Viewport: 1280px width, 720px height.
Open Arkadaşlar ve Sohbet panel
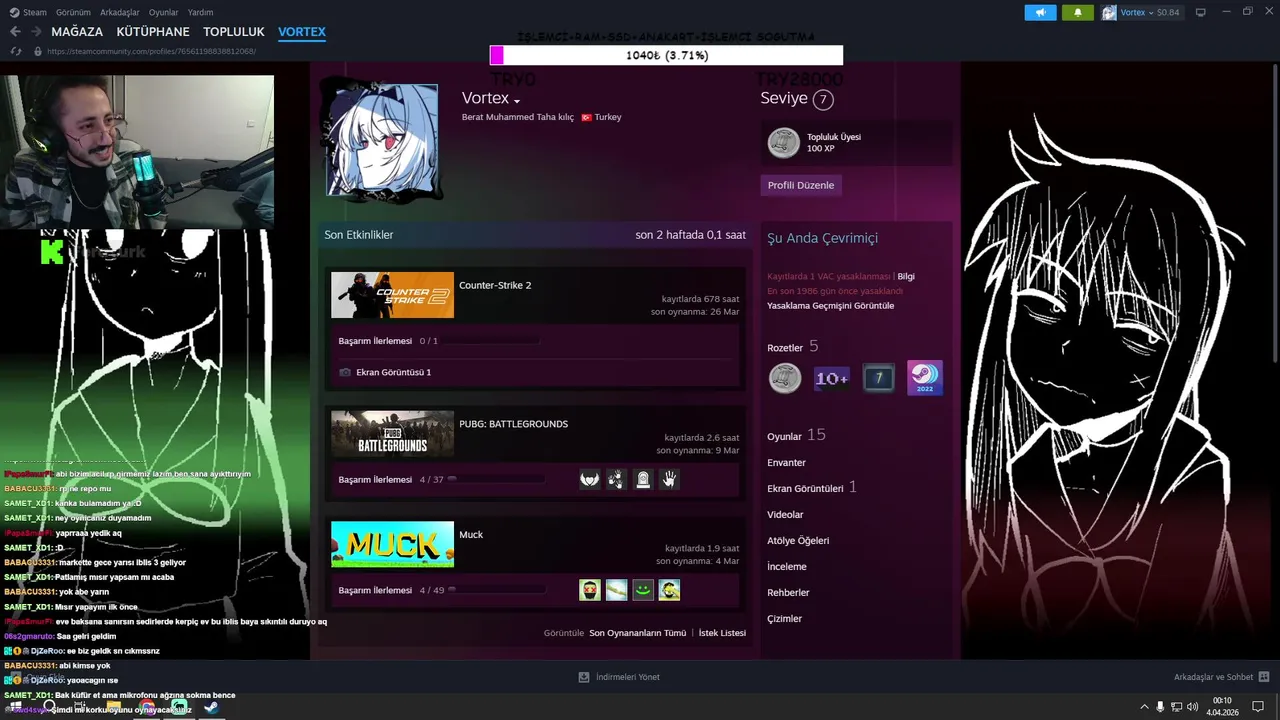(1222, 677)
